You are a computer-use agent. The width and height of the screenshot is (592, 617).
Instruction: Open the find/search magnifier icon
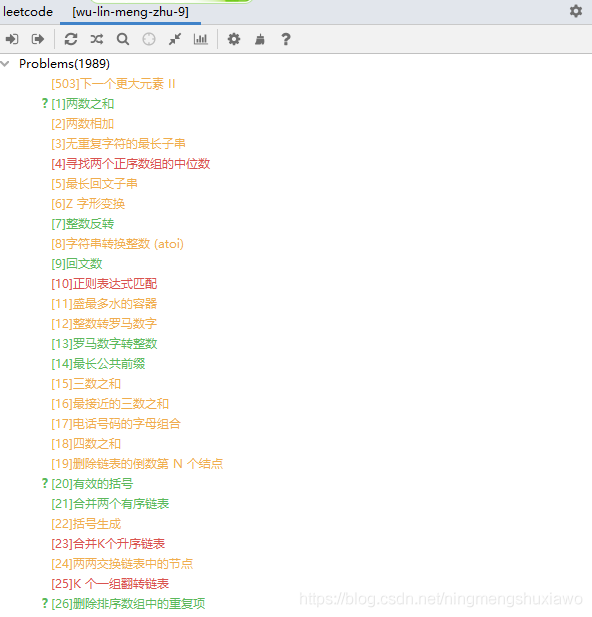(123, 39)
